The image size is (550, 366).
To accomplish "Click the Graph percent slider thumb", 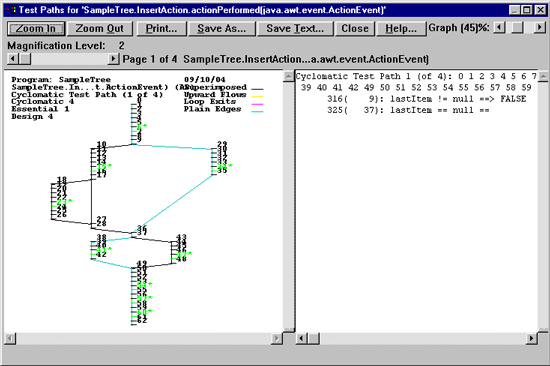I will [x=517, y=27].
